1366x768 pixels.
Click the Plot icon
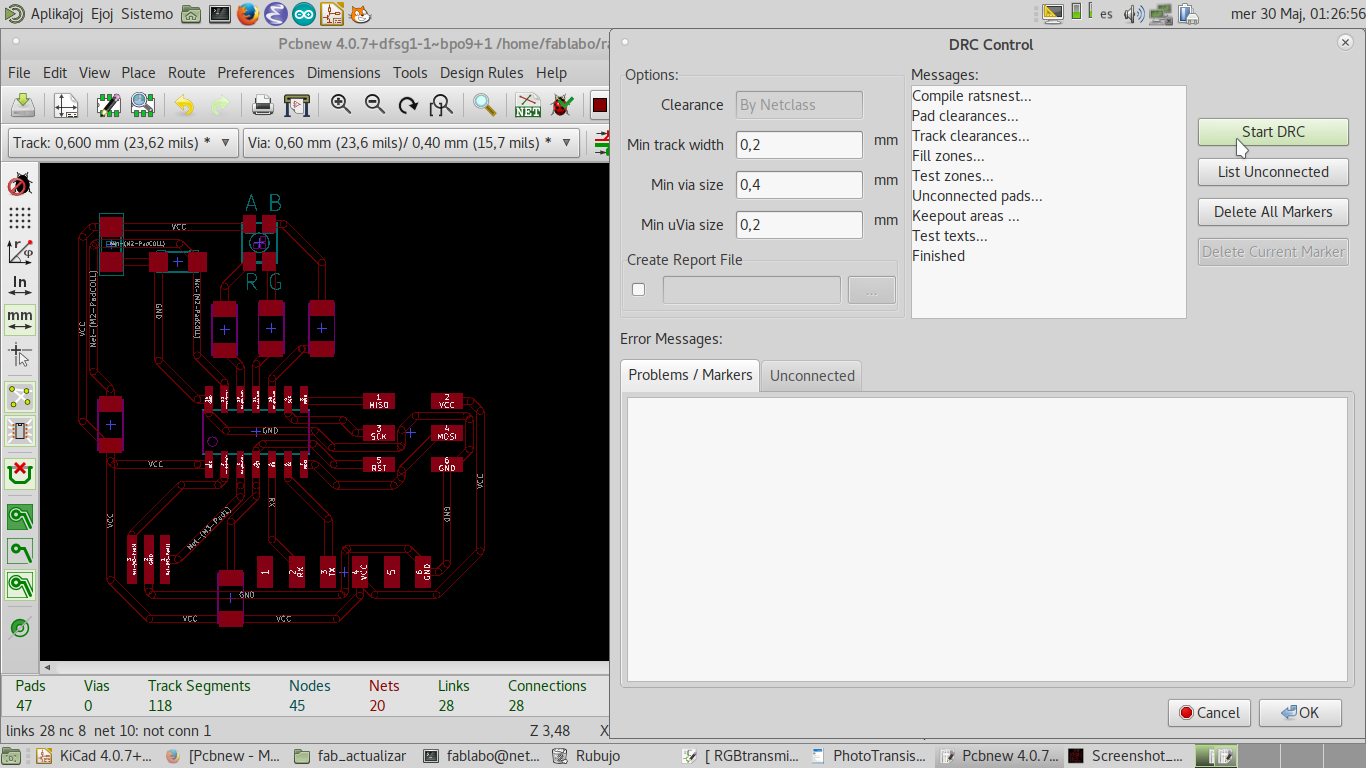(x=296, y=105)
